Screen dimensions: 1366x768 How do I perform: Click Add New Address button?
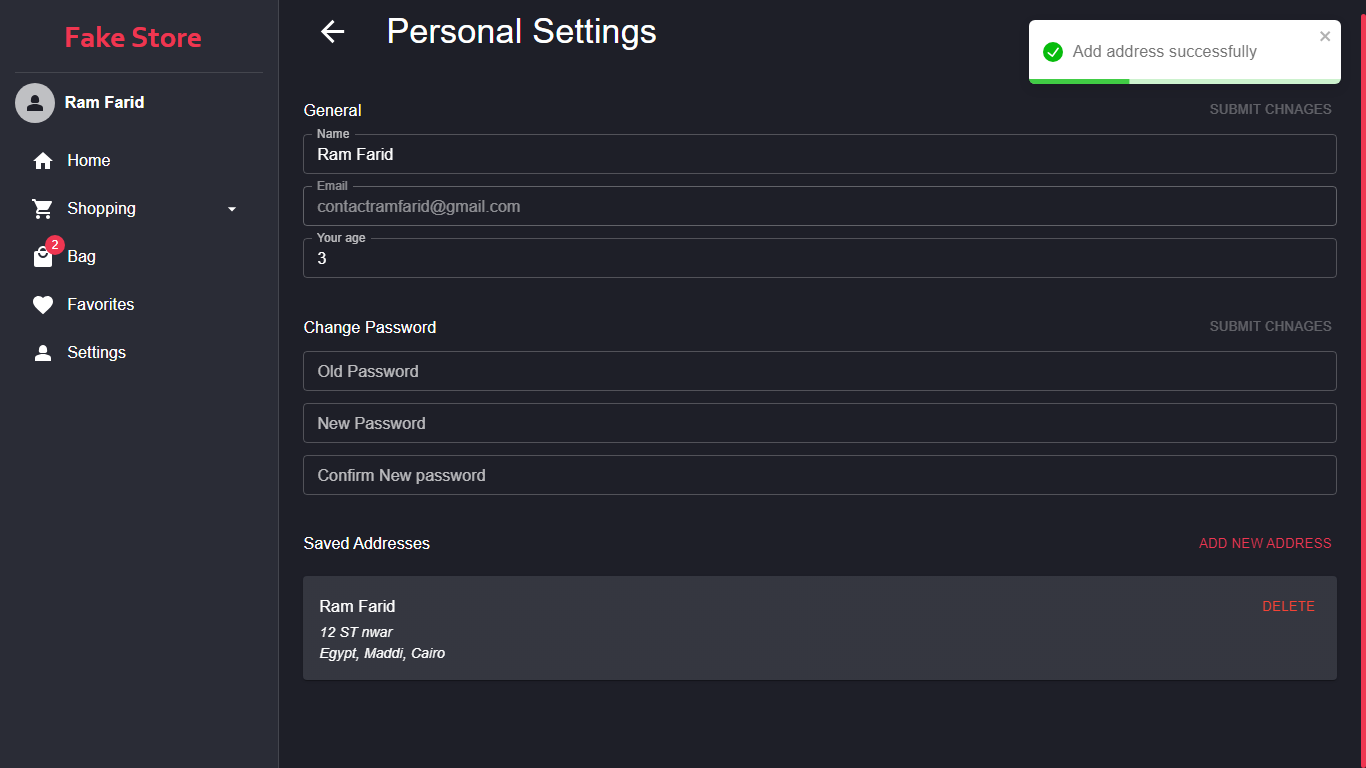pyautogui.click(x=1265, y=544)
